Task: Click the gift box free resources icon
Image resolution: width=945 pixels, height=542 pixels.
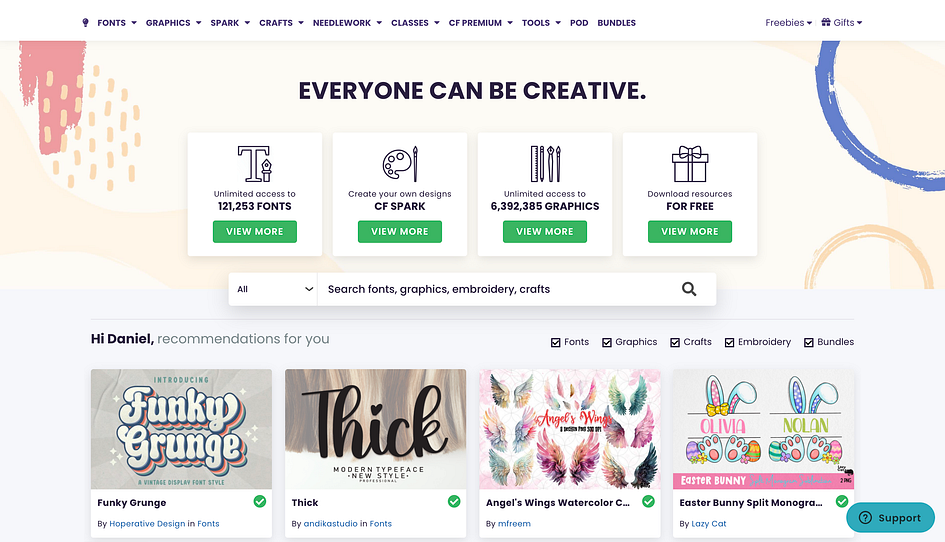Action: [689, 163]
